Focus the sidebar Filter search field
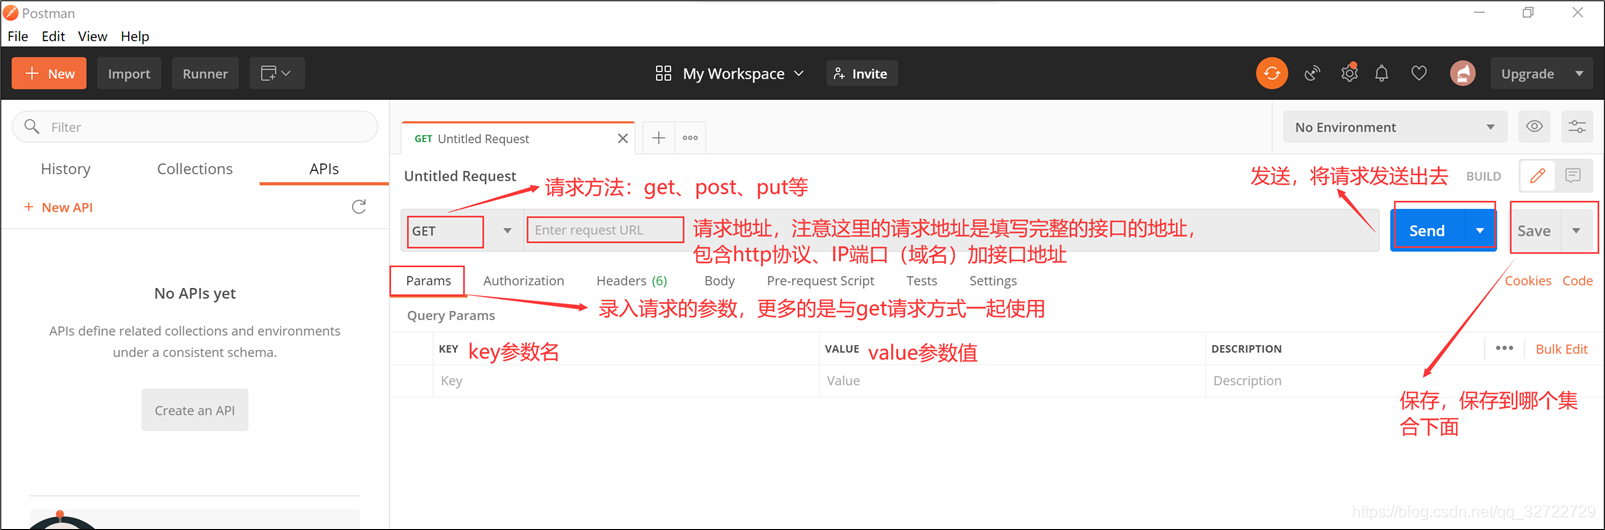The image size is (1605, 530). pyautogui.click(x=195, y=127)
